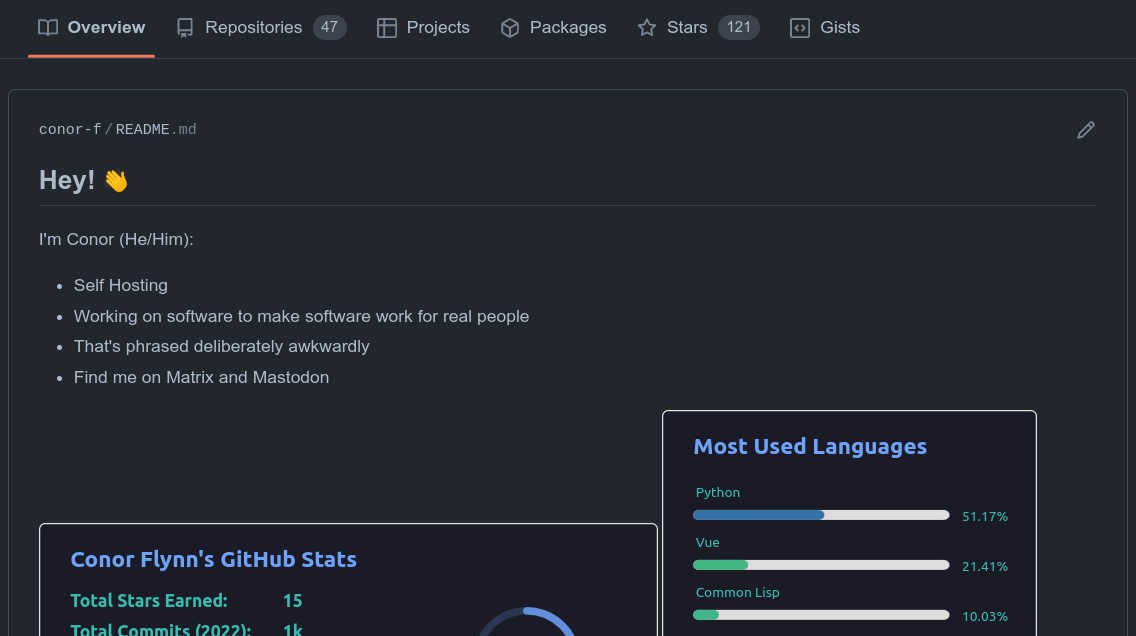
Task: Click the 'Total Commits (2022):' label
Action: click(x=161, y=629)
